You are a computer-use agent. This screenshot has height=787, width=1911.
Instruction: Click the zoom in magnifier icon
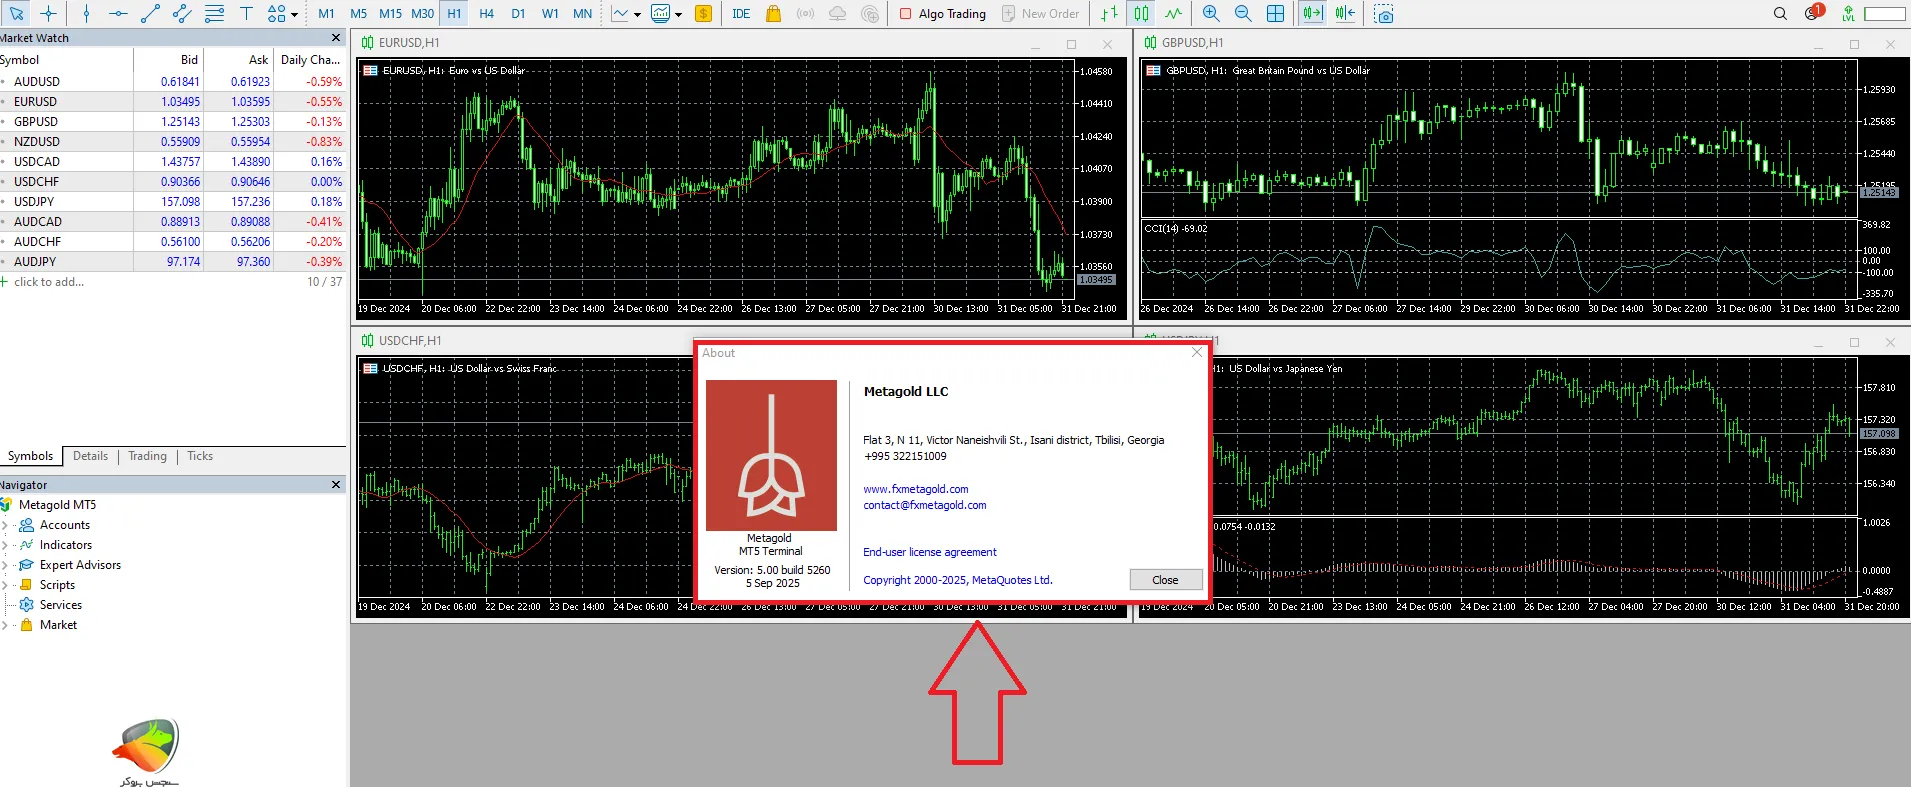coord(1211,14)
